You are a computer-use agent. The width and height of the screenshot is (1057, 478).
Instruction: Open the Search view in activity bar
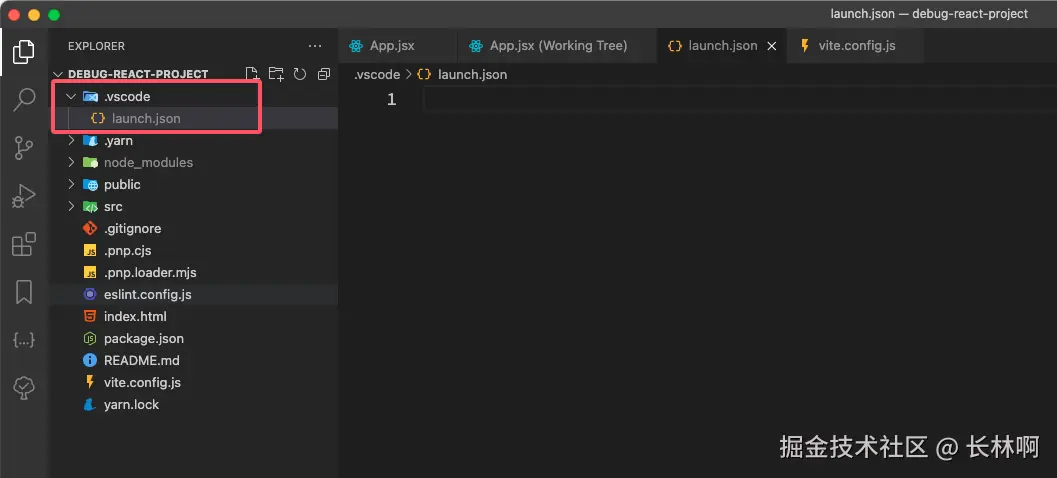(x=24, y=100)
